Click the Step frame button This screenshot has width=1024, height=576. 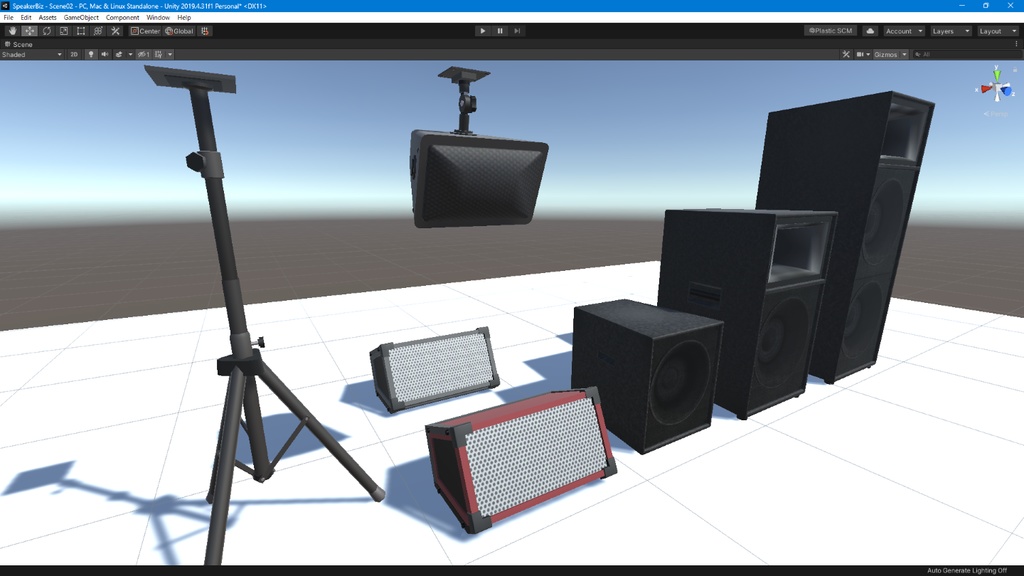click(x=517, y=31)
